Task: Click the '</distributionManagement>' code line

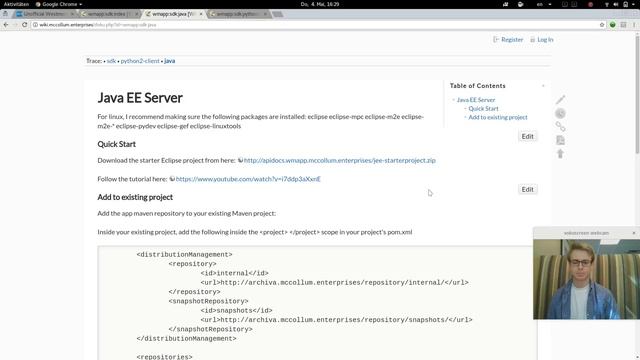Action: coord(186,338)
